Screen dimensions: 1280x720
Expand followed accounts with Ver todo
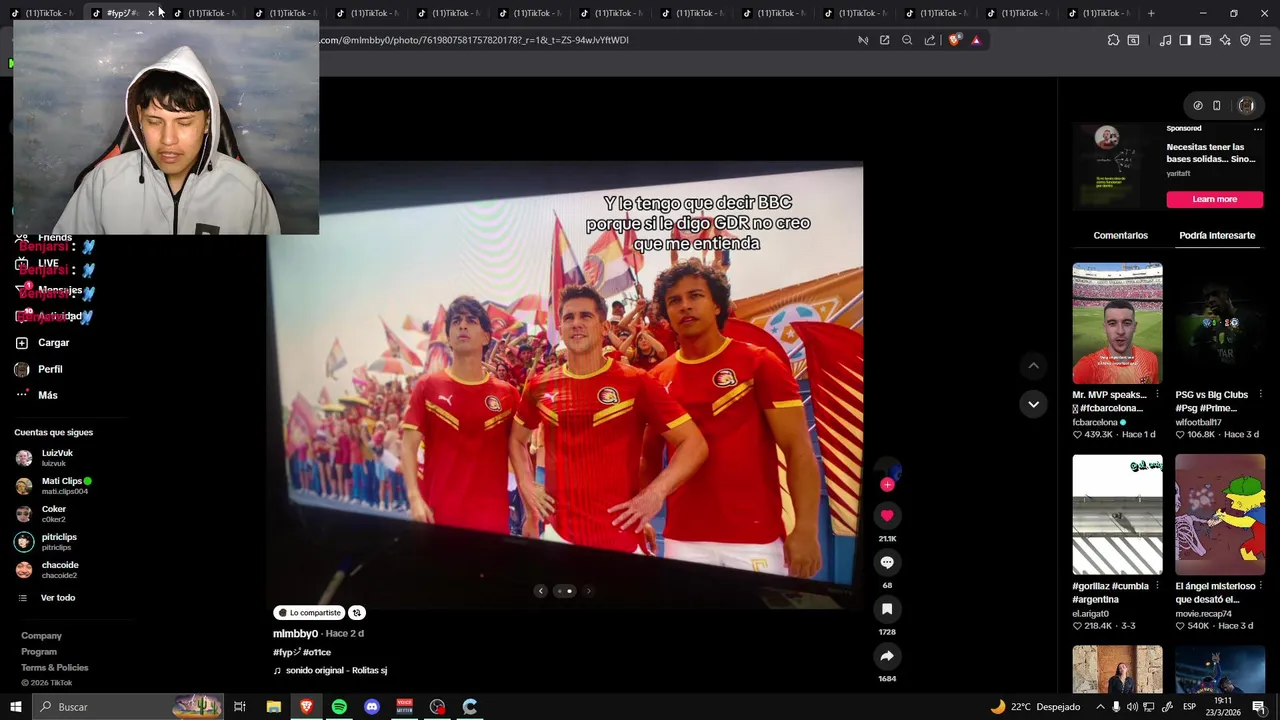pos(57,598)
